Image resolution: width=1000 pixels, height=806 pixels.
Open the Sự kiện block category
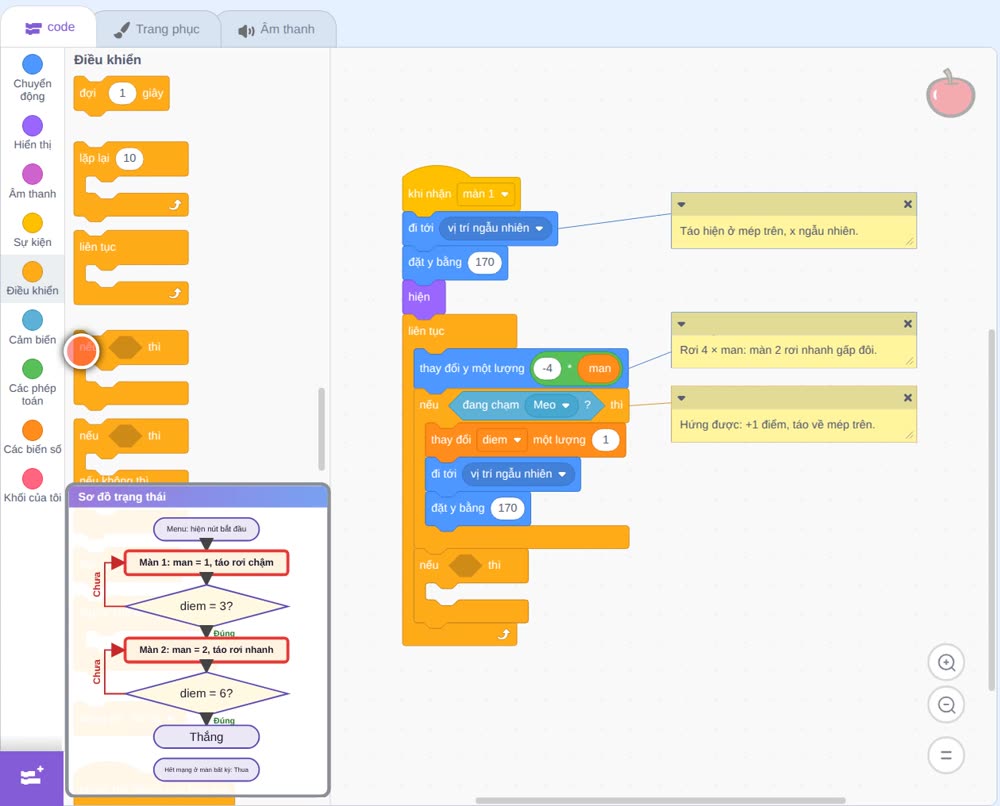point(33,230)
